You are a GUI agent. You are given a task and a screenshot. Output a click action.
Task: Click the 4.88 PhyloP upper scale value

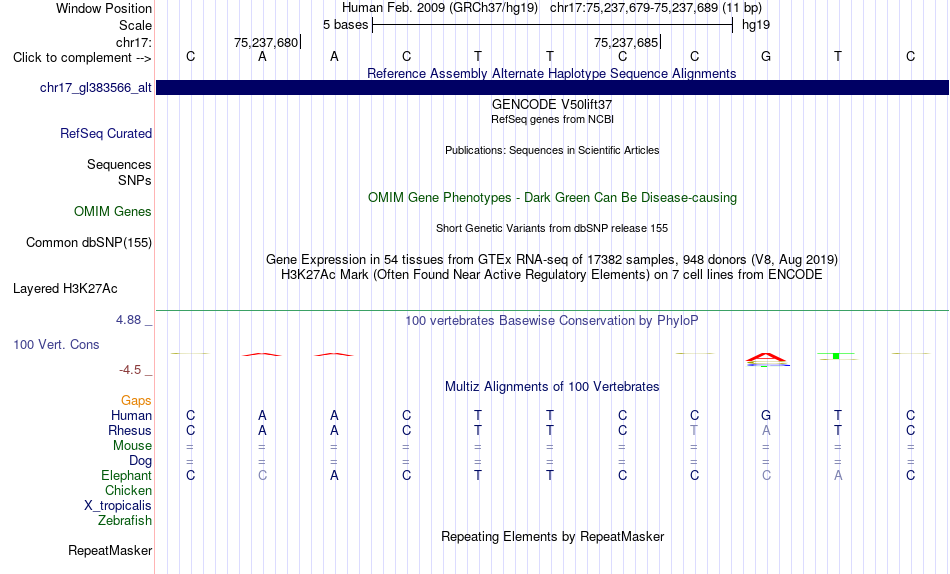128,319
